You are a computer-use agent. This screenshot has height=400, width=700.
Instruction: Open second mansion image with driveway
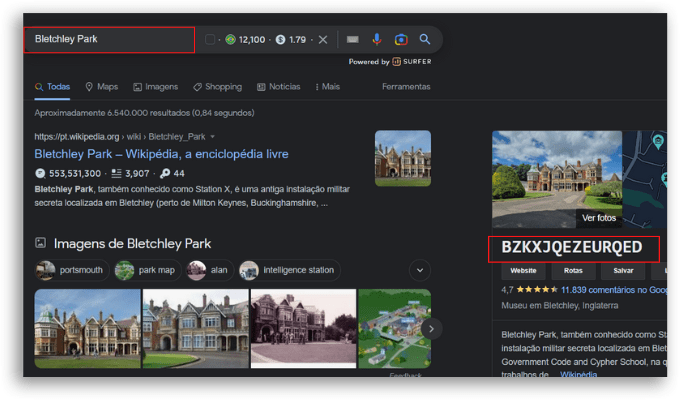196,329
